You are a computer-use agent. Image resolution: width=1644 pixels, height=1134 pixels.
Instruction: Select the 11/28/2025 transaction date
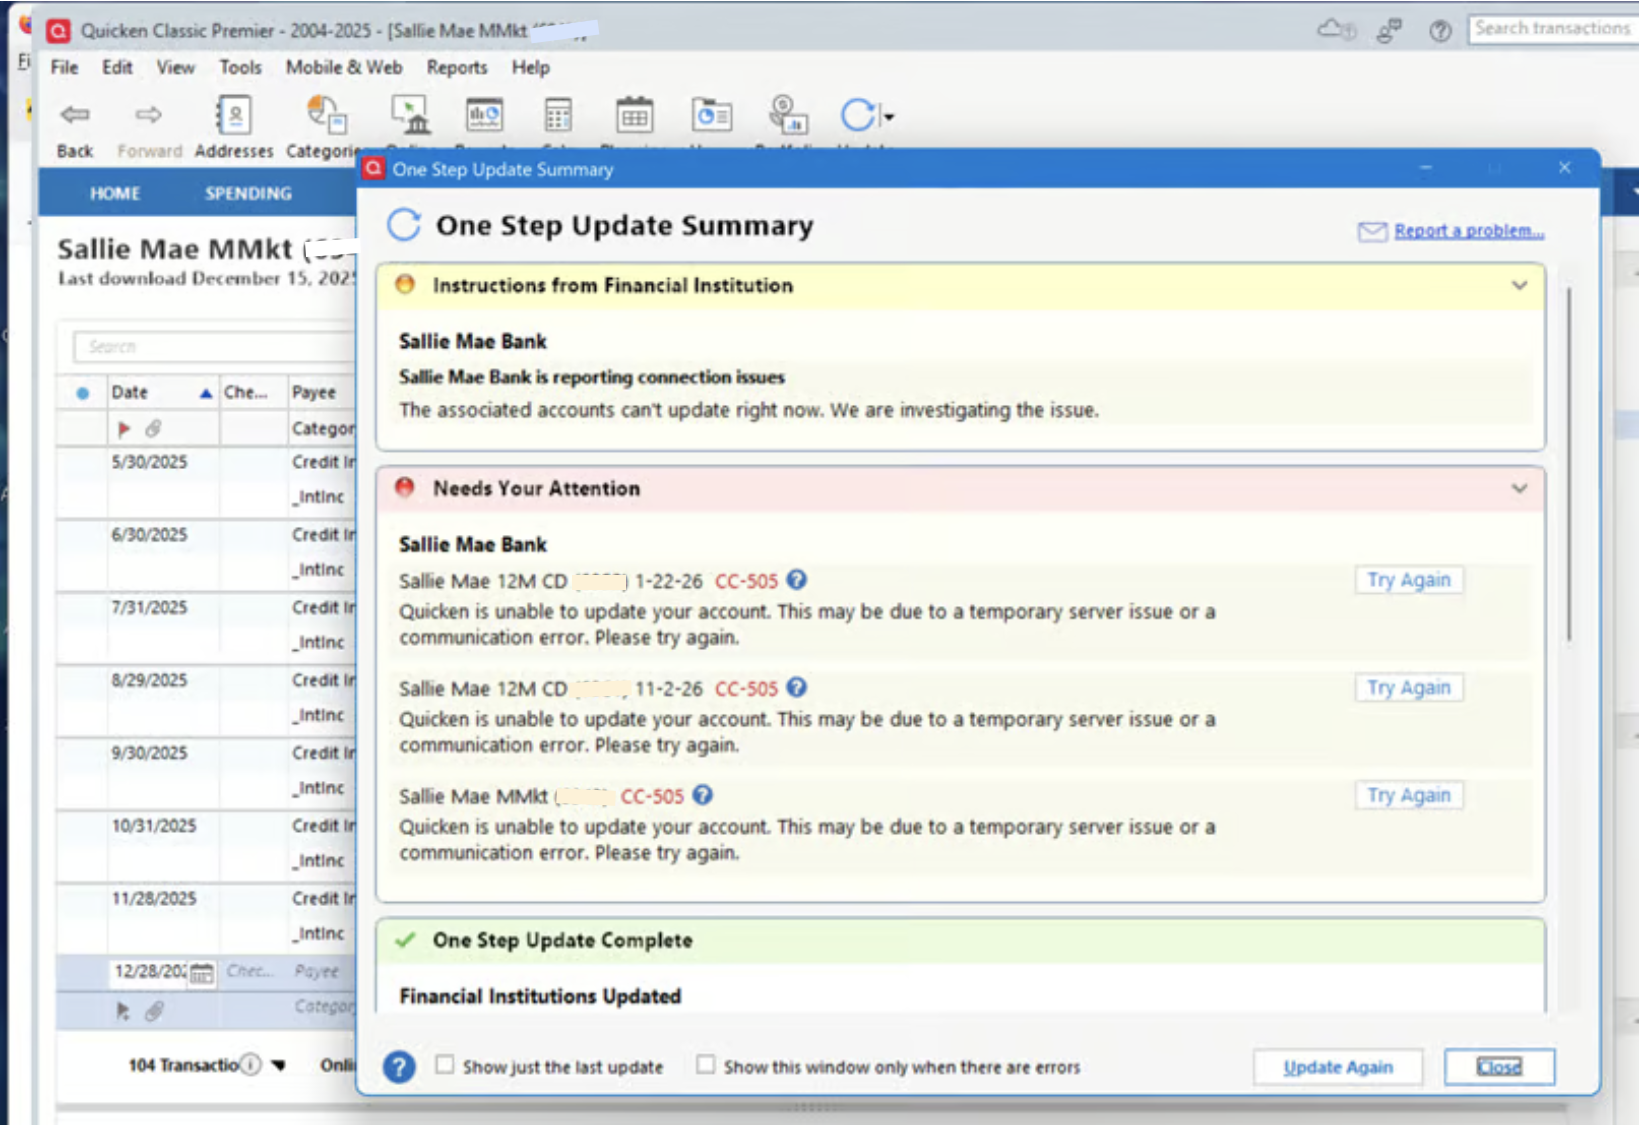(154, 900)
